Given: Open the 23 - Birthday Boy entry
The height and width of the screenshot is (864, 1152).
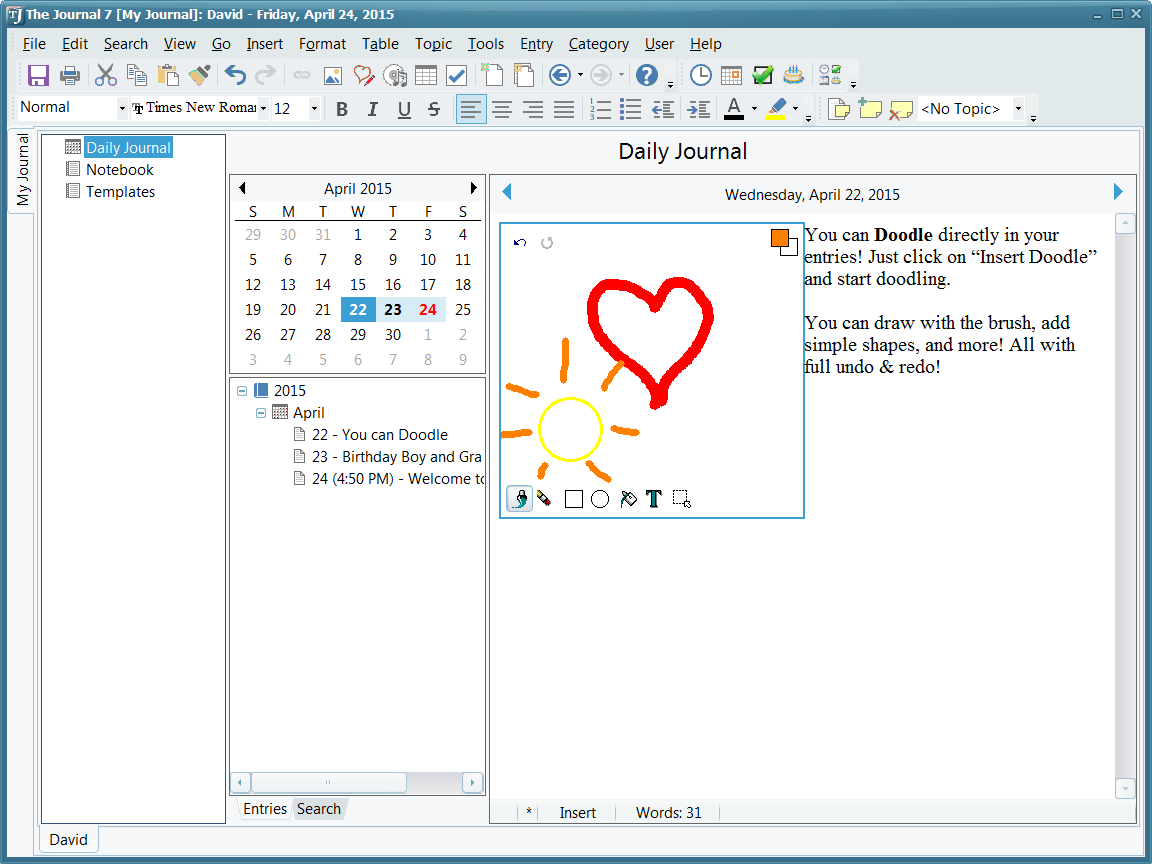Looking at the screenshot, I should pyautogui.click(x=396, y=457).
